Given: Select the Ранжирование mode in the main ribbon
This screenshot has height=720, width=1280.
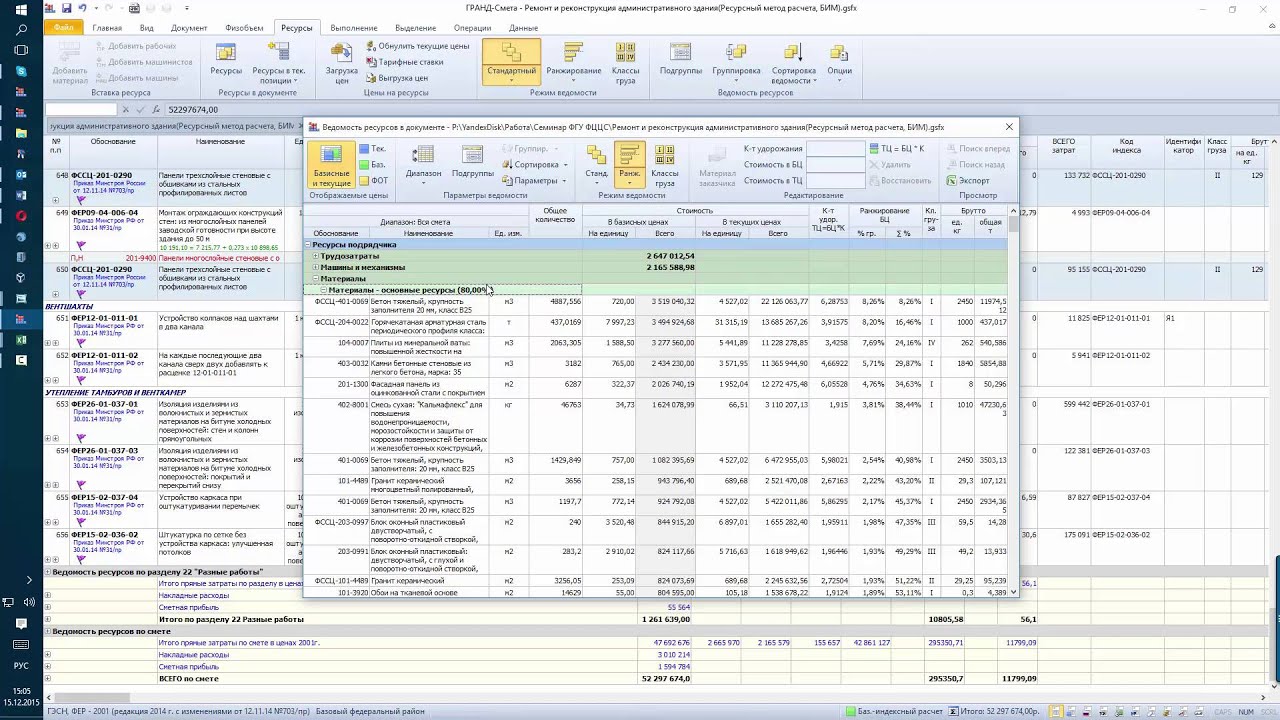Looking at the screenshot, I should pos(574,60).
